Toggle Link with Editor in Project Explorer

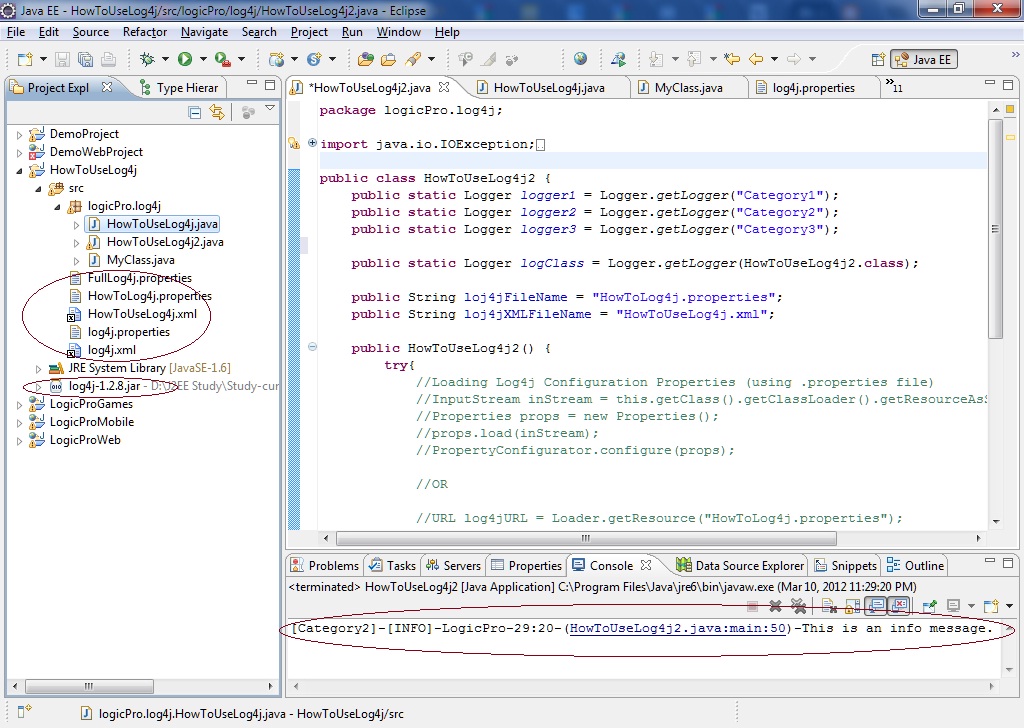coord(217,113)
